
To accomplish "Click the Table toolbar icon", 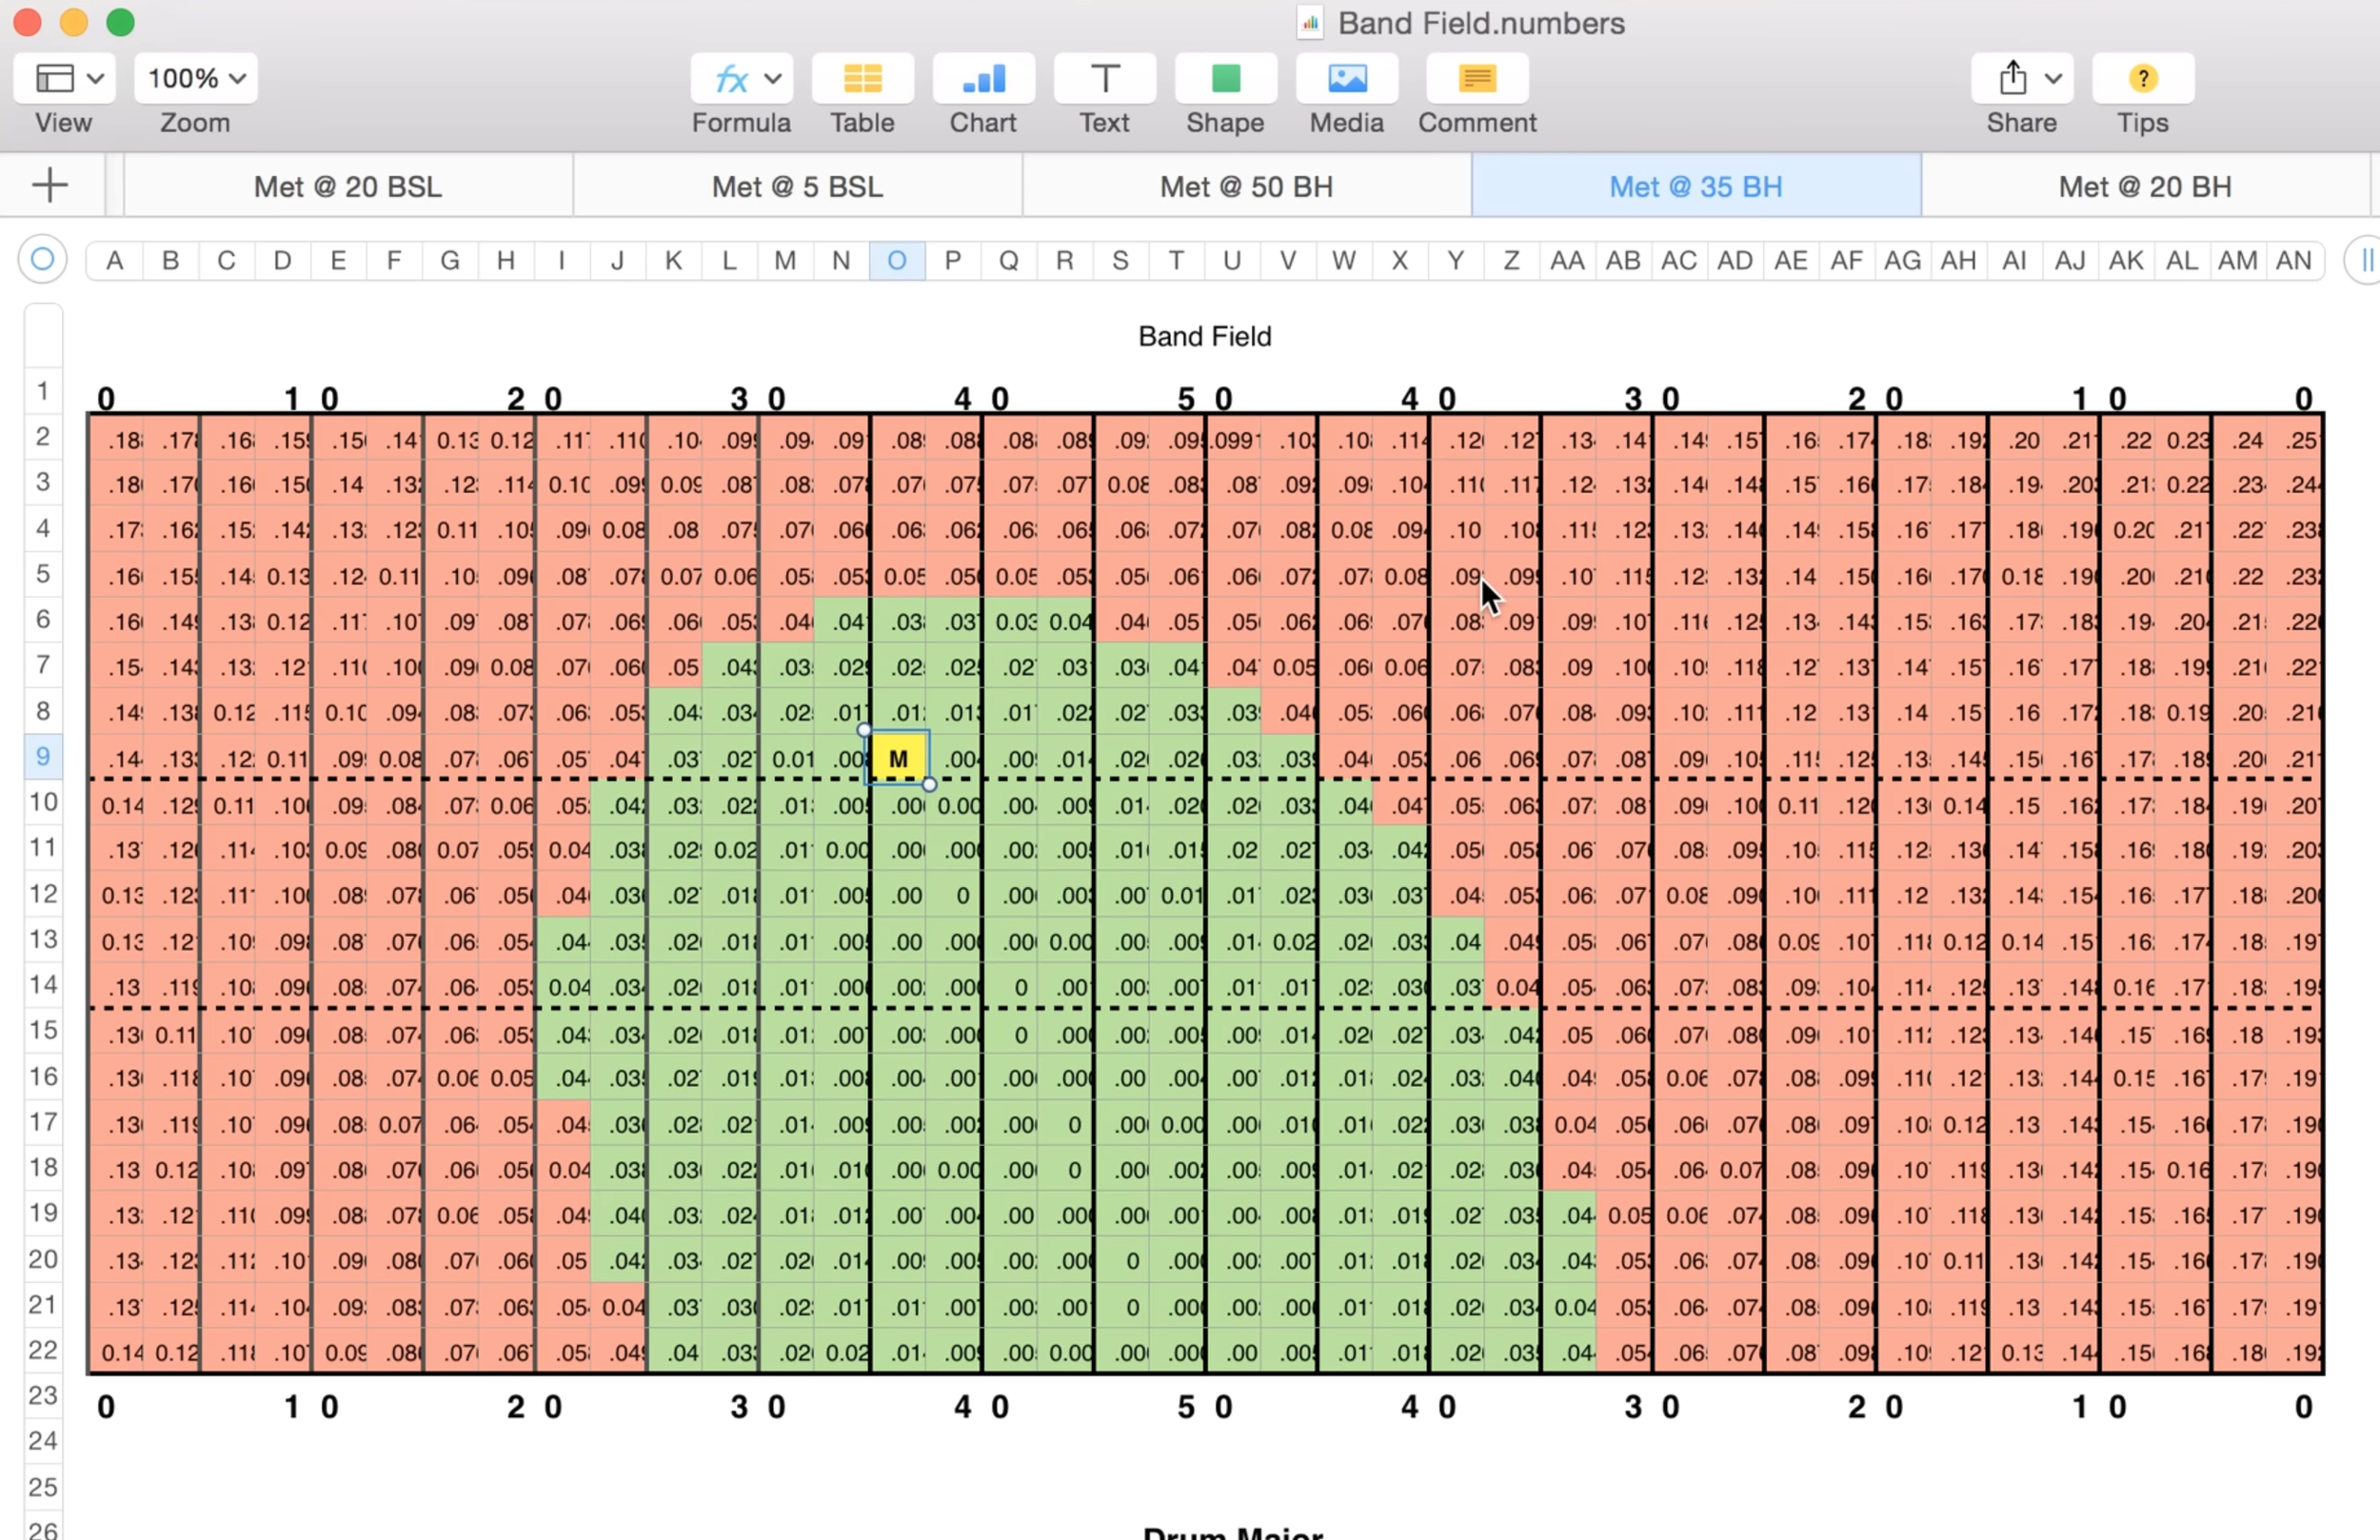I will [862, 79].
